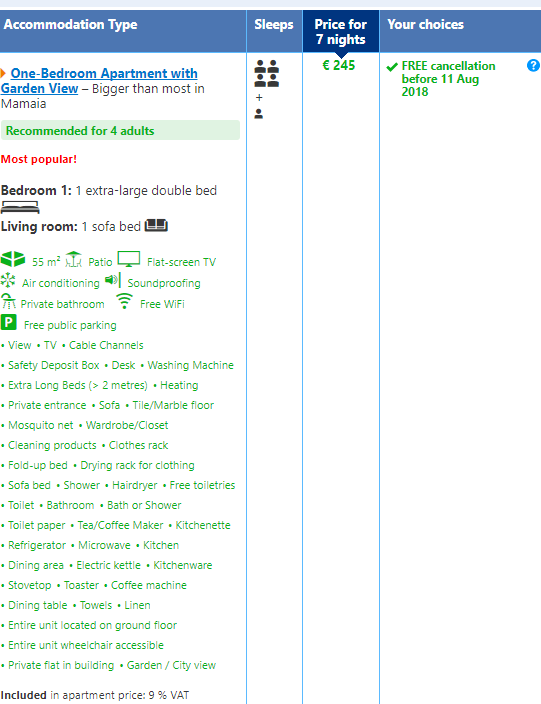Click the Recommended for 4 adults banner

point(120,130)
